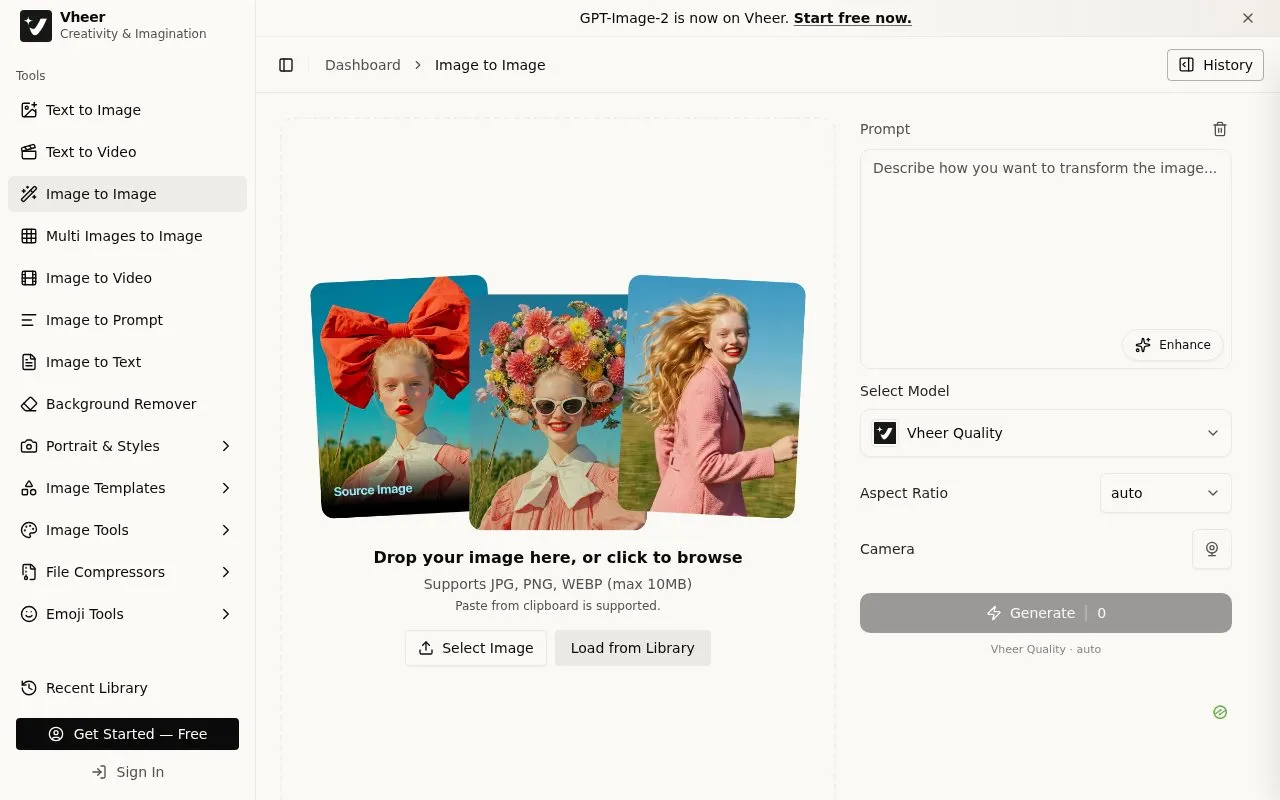The width and height of the screenshot is (1280, 800).
Task: Click the flower crown sample thumbnail
Action: point(557,412)
